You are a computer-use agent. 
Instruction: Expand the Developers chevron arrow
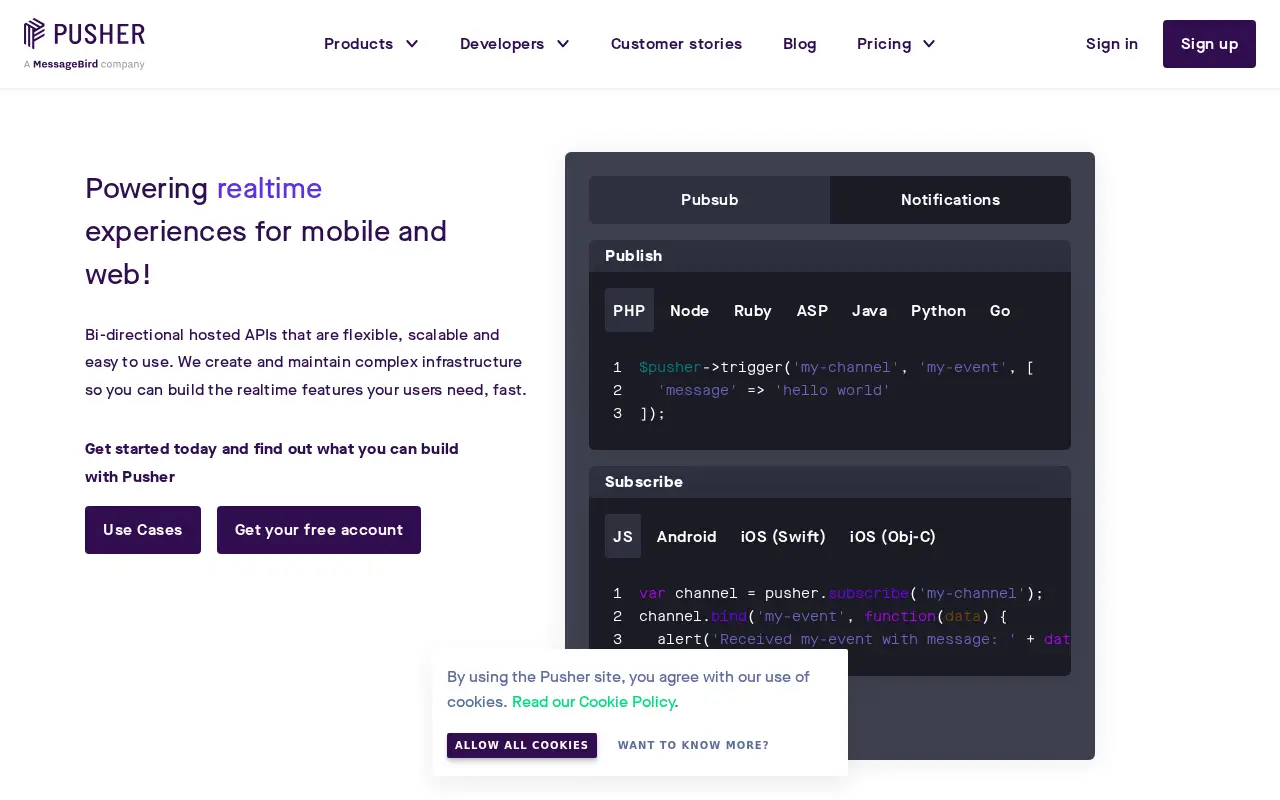(562, 44)
